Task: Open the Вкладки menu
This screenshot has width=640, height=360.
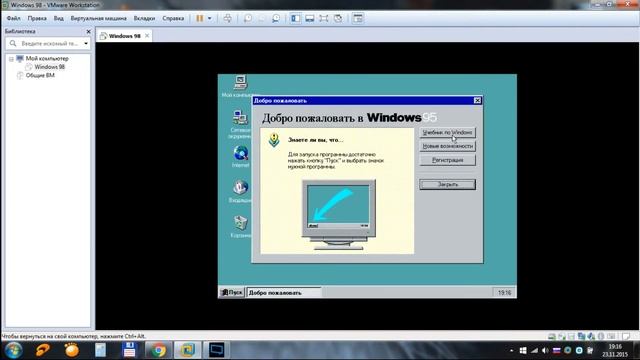Action: click(x=144, y=18)
